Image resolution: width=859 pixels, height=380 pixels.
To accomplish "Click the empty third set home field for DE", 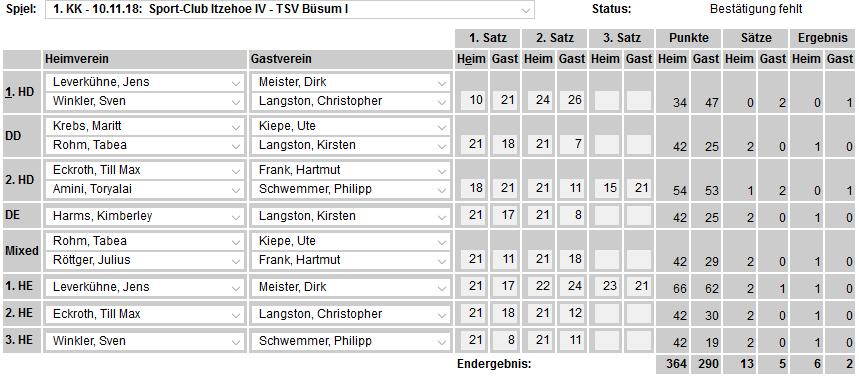I will pyautogui.click(x=606, y=216).
